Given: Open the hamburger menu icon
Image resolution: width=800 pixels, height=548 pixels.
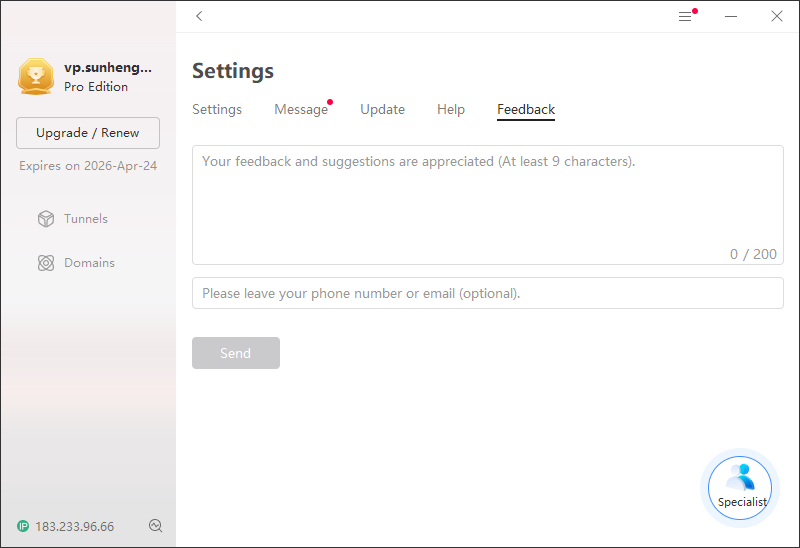Looking at the screenshot, I should pos(685,17).
